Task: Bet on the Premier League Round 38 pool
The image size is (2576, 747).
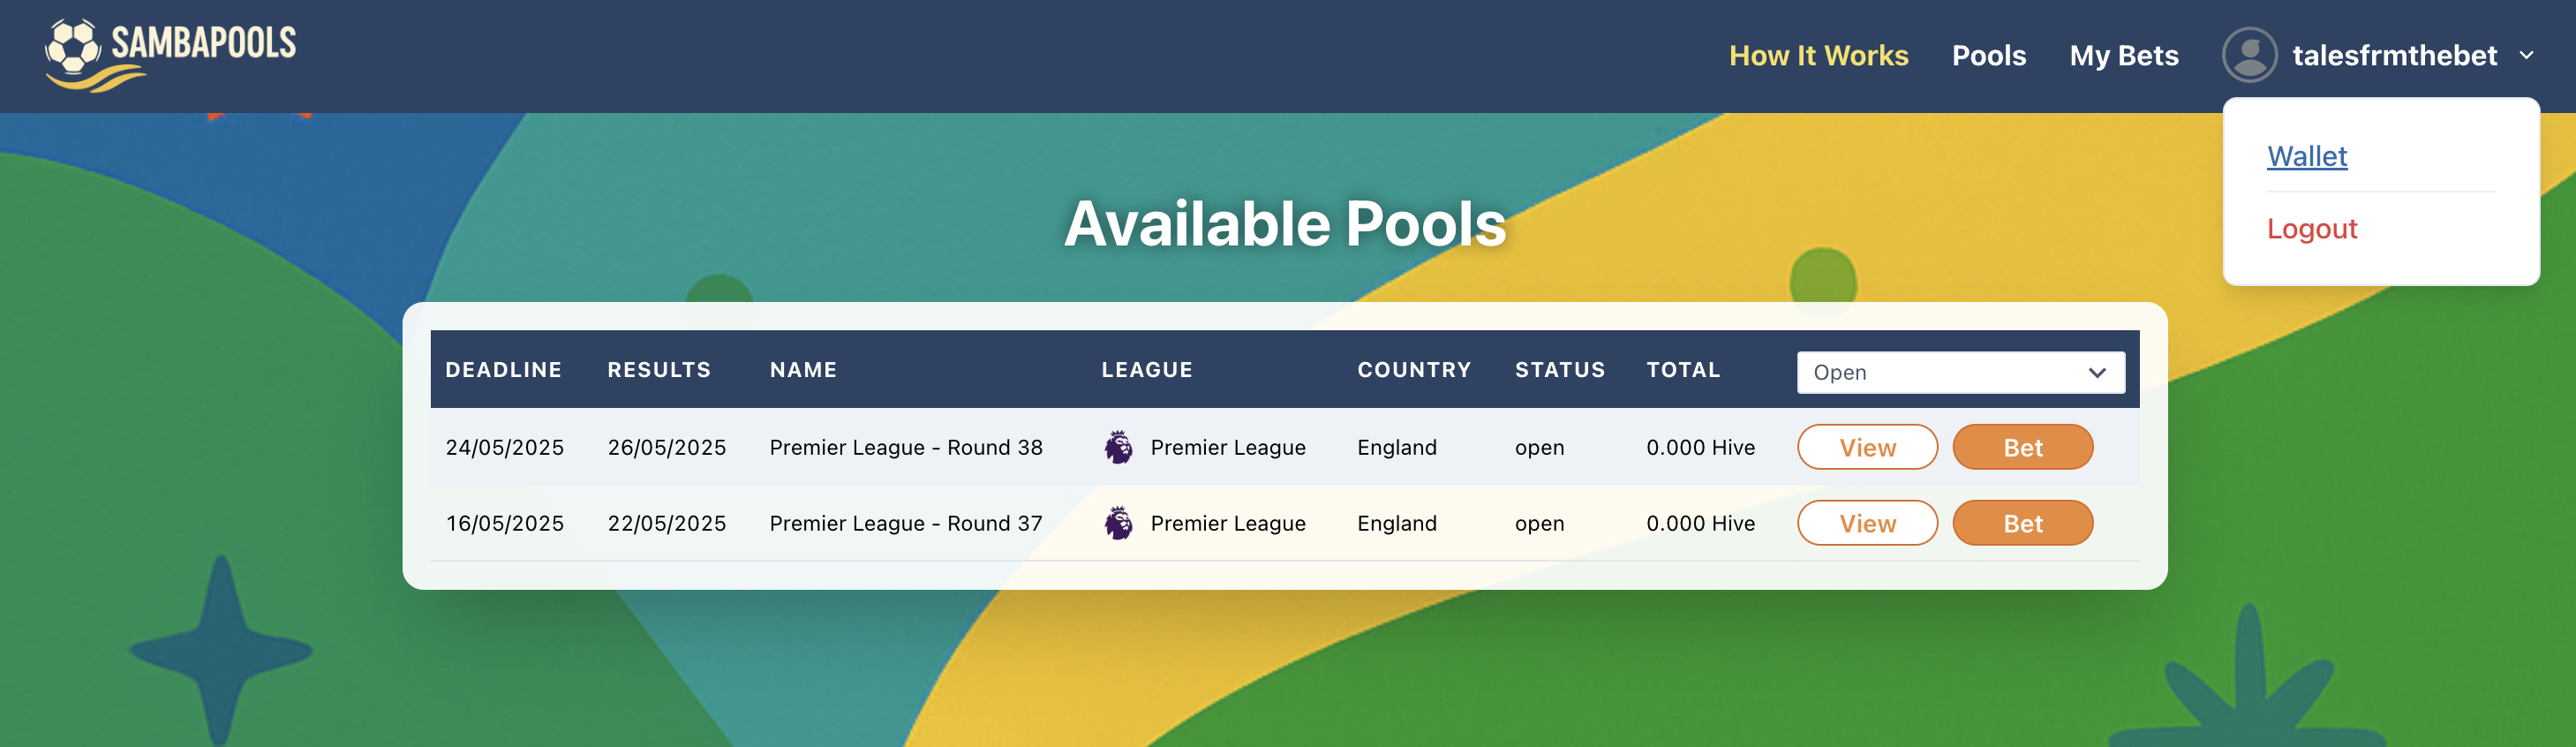Action: point(2022,447)
